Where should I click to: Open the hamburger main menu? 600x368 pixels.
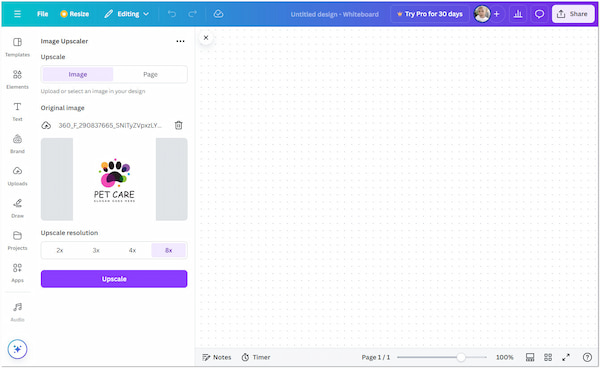point(17,14)
